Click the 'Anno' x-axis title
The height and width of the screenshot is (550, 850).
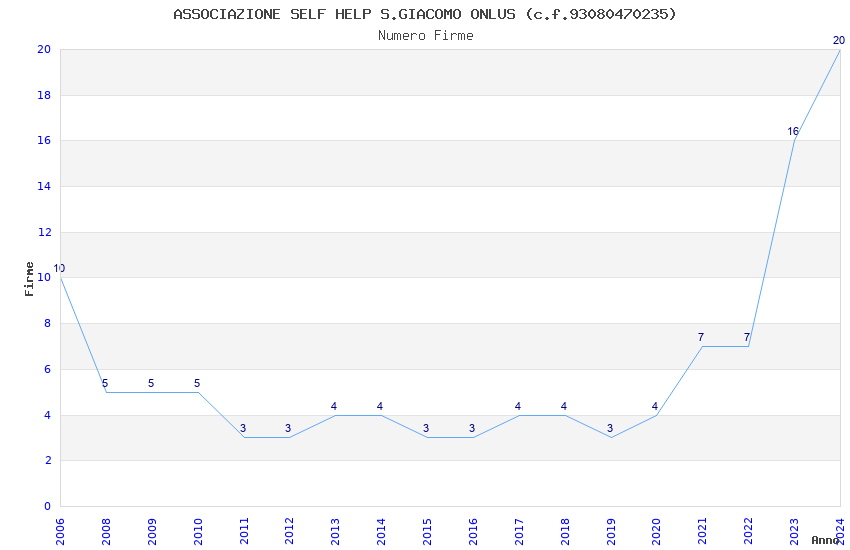824,540
